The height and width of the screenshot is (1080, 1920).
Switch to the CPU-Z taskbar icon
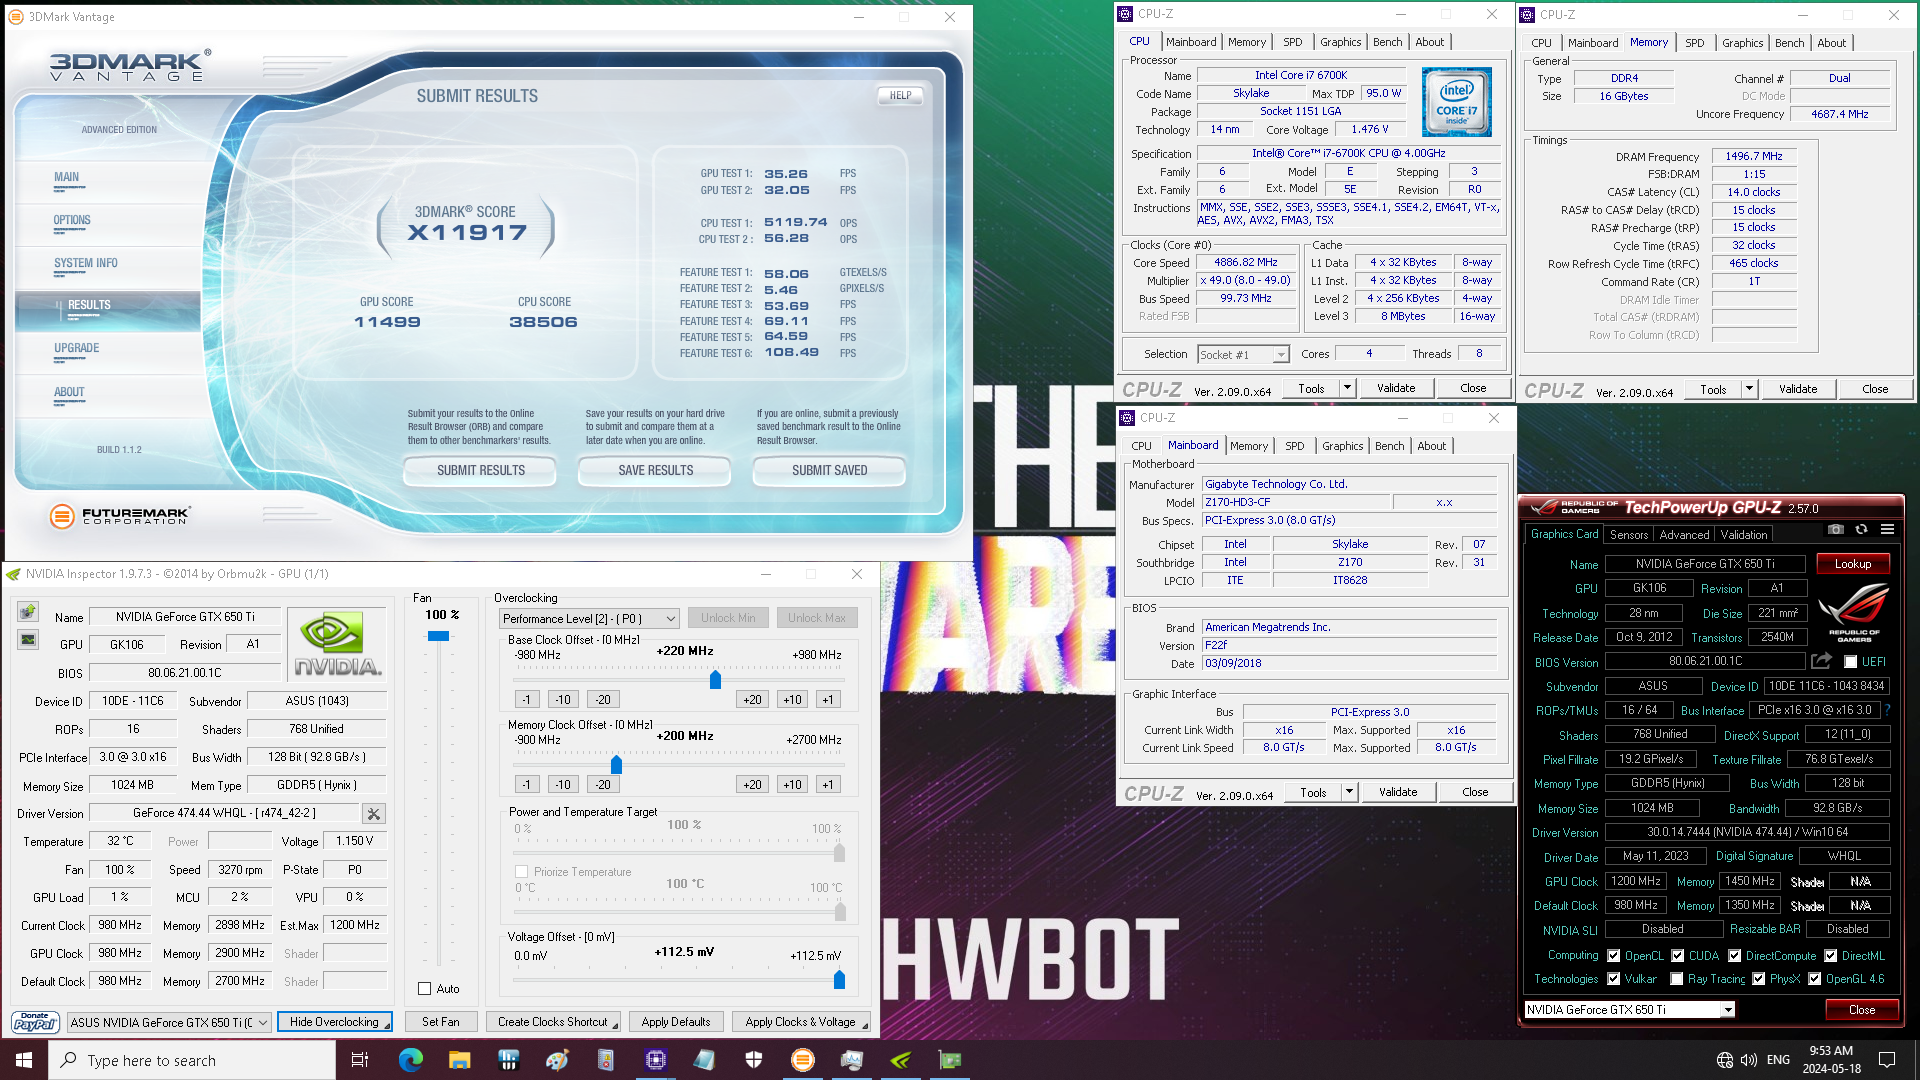point(655,1060)
